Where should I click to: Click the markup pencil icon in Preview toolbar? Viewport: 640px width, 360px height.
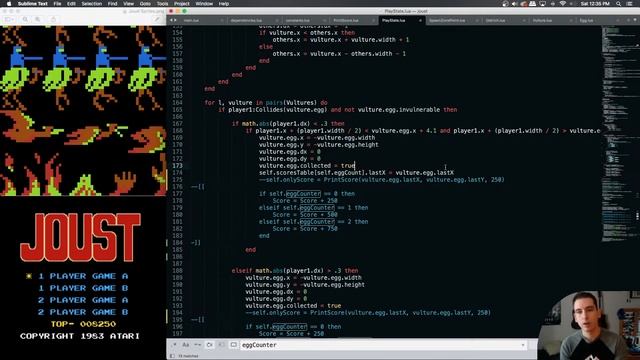[x=157, y=19]
